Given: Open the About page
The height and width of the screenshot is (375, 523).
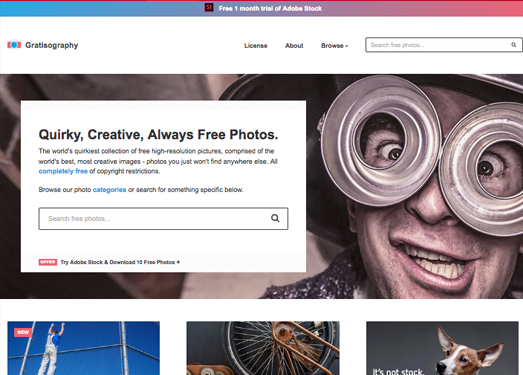Looking at the screenshot, I should (x=294, y=45).
